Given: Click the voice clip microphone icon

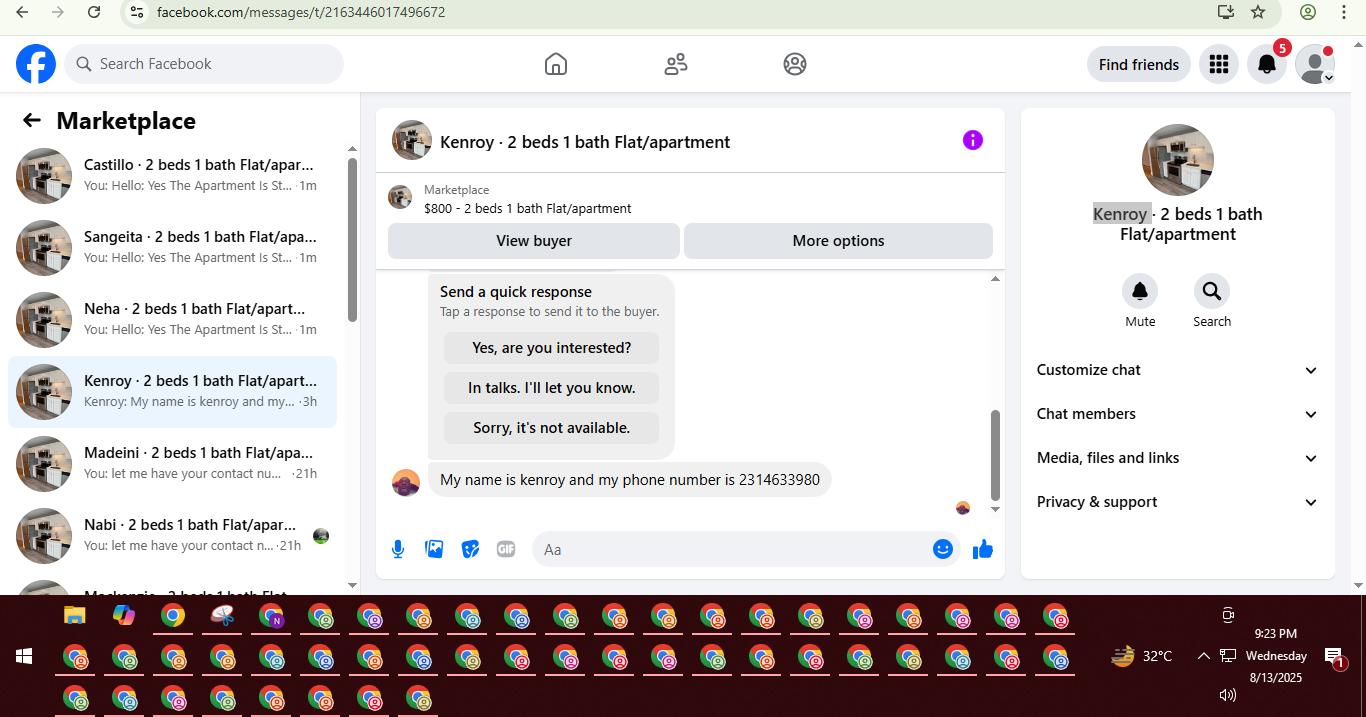Looking at the screenshot, I should pyautogui.click(x=398, y=549).
